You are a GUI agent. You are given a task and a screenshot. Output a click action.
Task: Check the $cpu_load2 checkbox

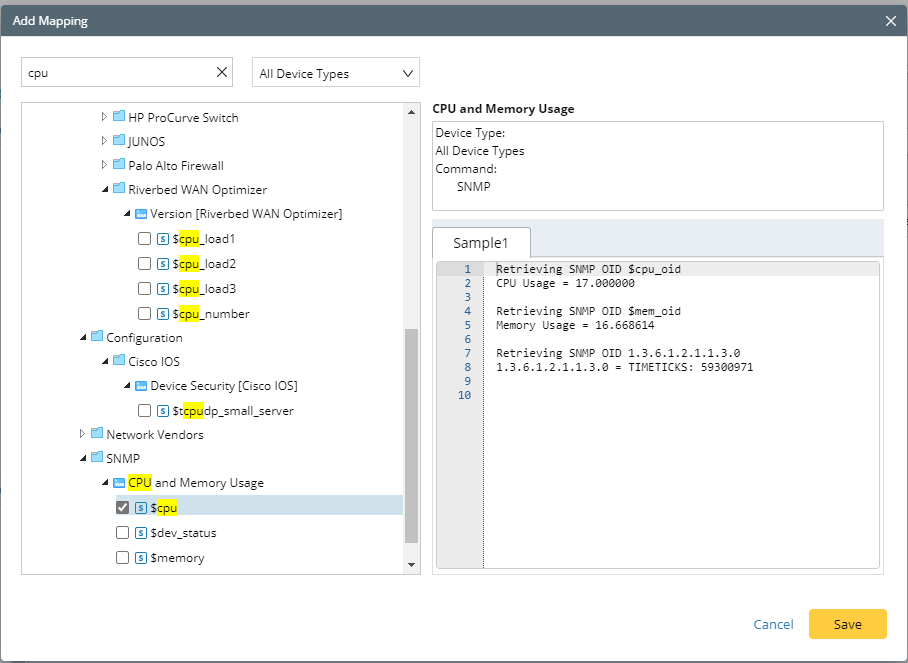tap(145, 264)
